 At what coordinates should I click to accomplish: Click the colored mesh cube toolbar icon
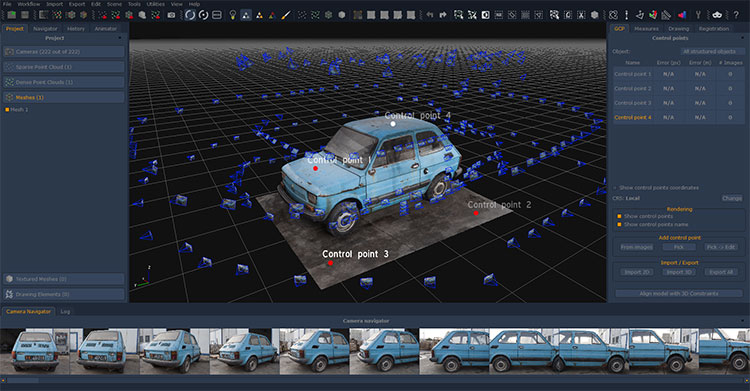pos(84,15)
